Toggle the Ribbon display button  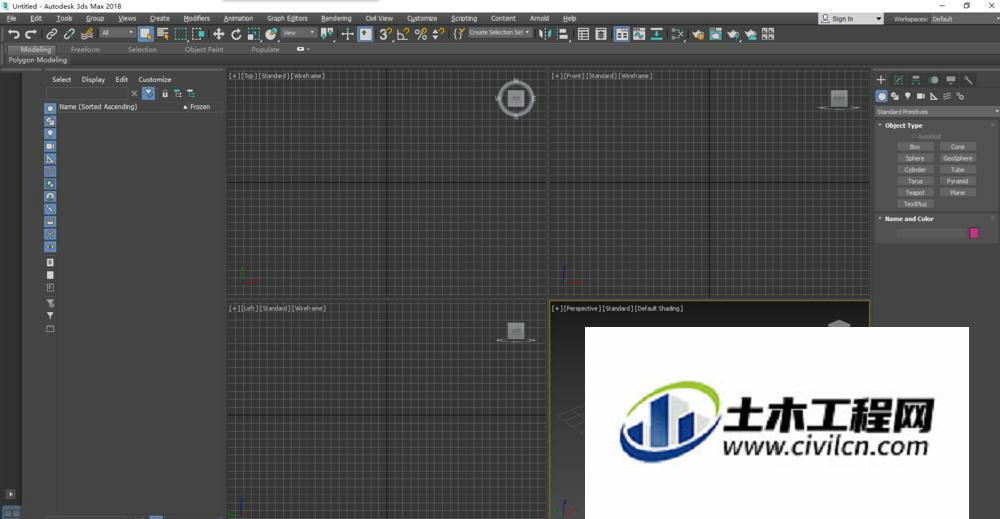[621, 34]
